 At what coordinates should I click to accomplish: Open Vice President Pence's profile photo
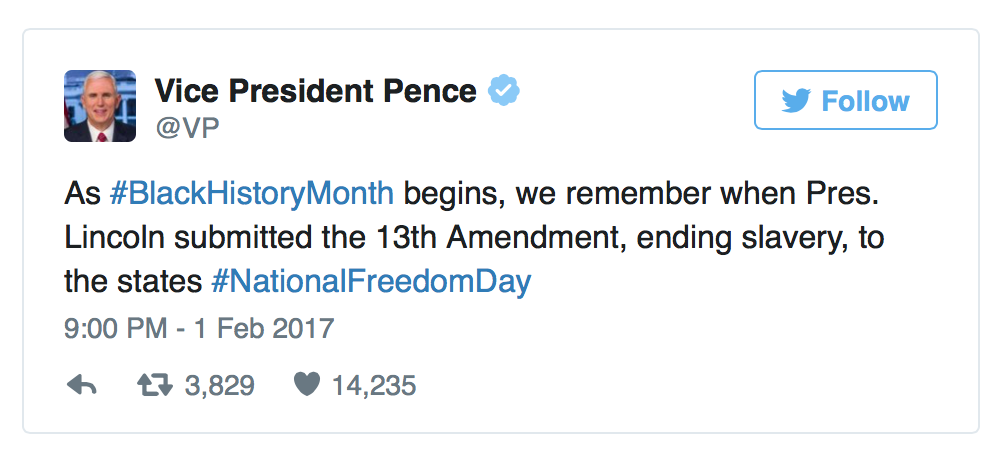click(100, 106)
